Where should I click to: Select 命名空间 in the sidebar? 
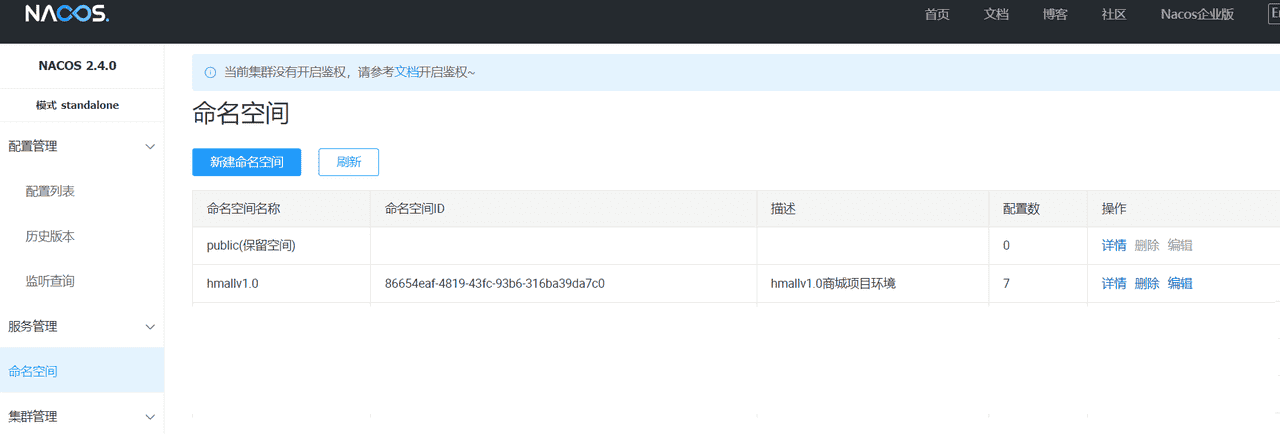point(33,371)
